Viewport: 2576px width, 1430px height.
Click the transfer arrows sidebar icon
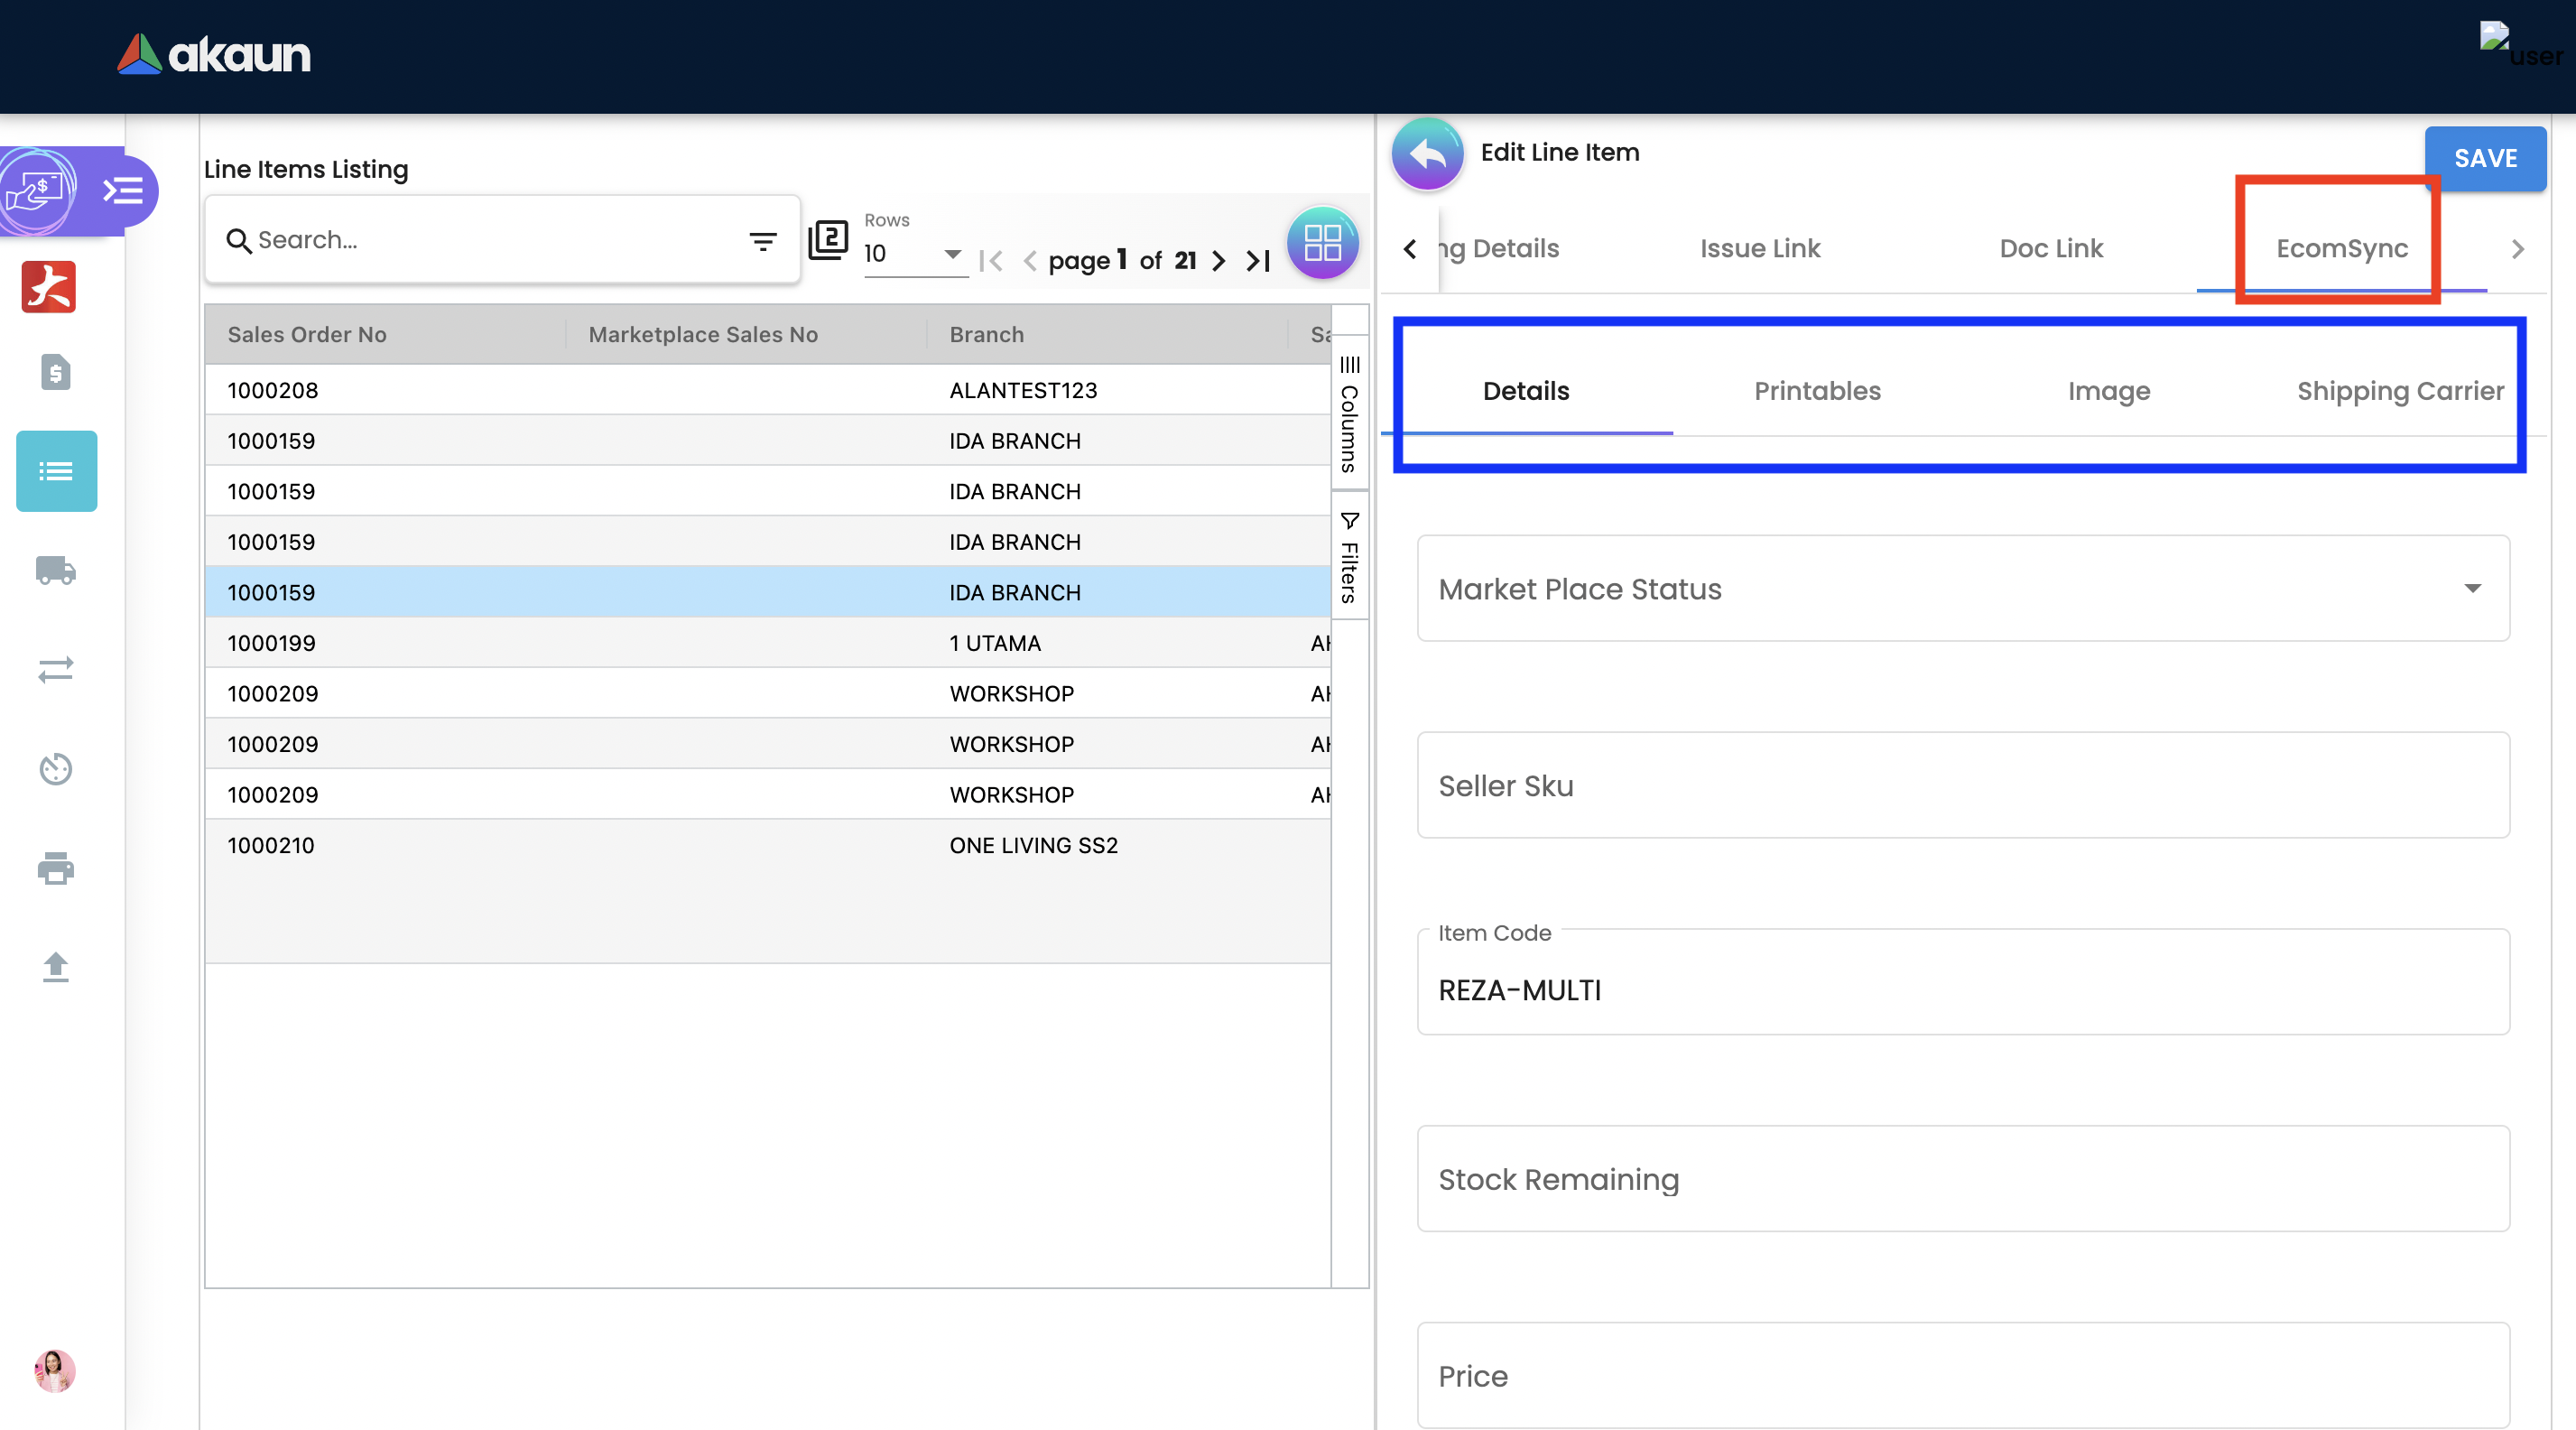pos(55,669)
